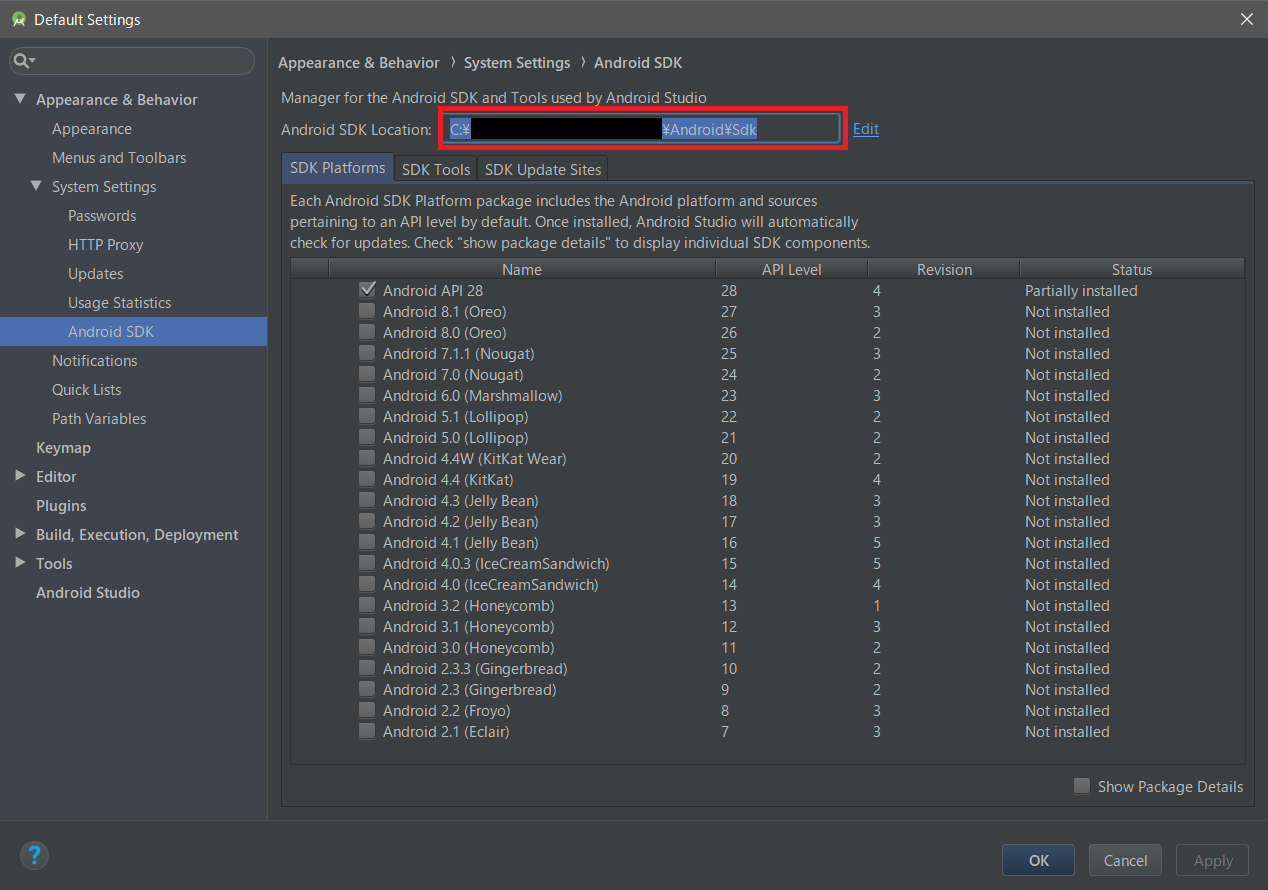This screenshot has width=1268, height=890.
Task: Sort table by the Revision column header
Action: click(x=944, y=269)
